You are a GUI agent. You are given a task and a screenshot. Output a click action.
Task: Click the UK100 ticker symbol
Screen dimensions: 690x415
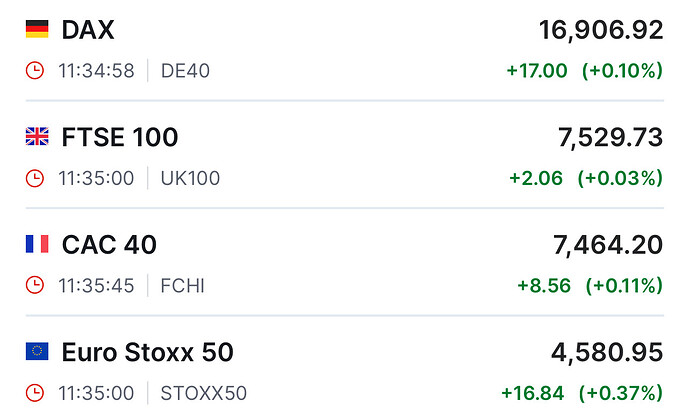[190, 178]
